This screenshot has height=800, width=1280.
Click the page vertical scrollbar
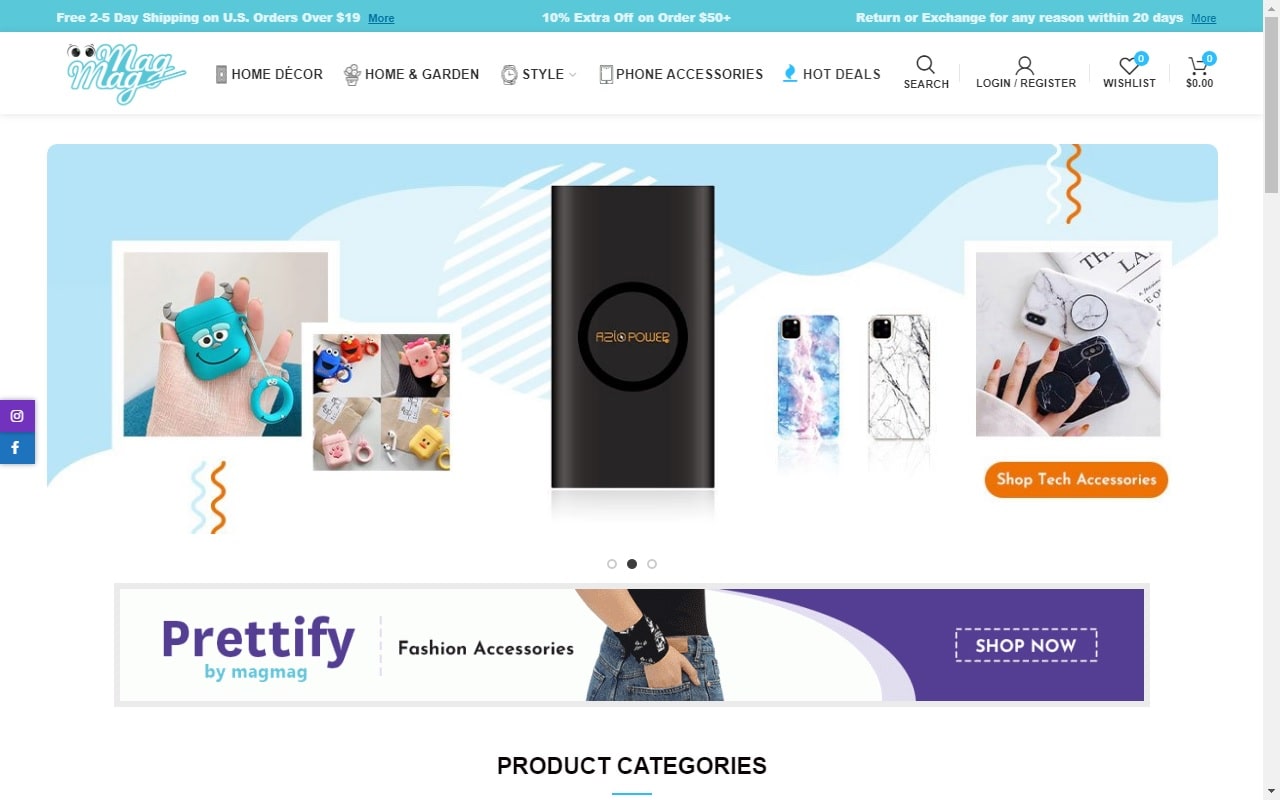1271,400
